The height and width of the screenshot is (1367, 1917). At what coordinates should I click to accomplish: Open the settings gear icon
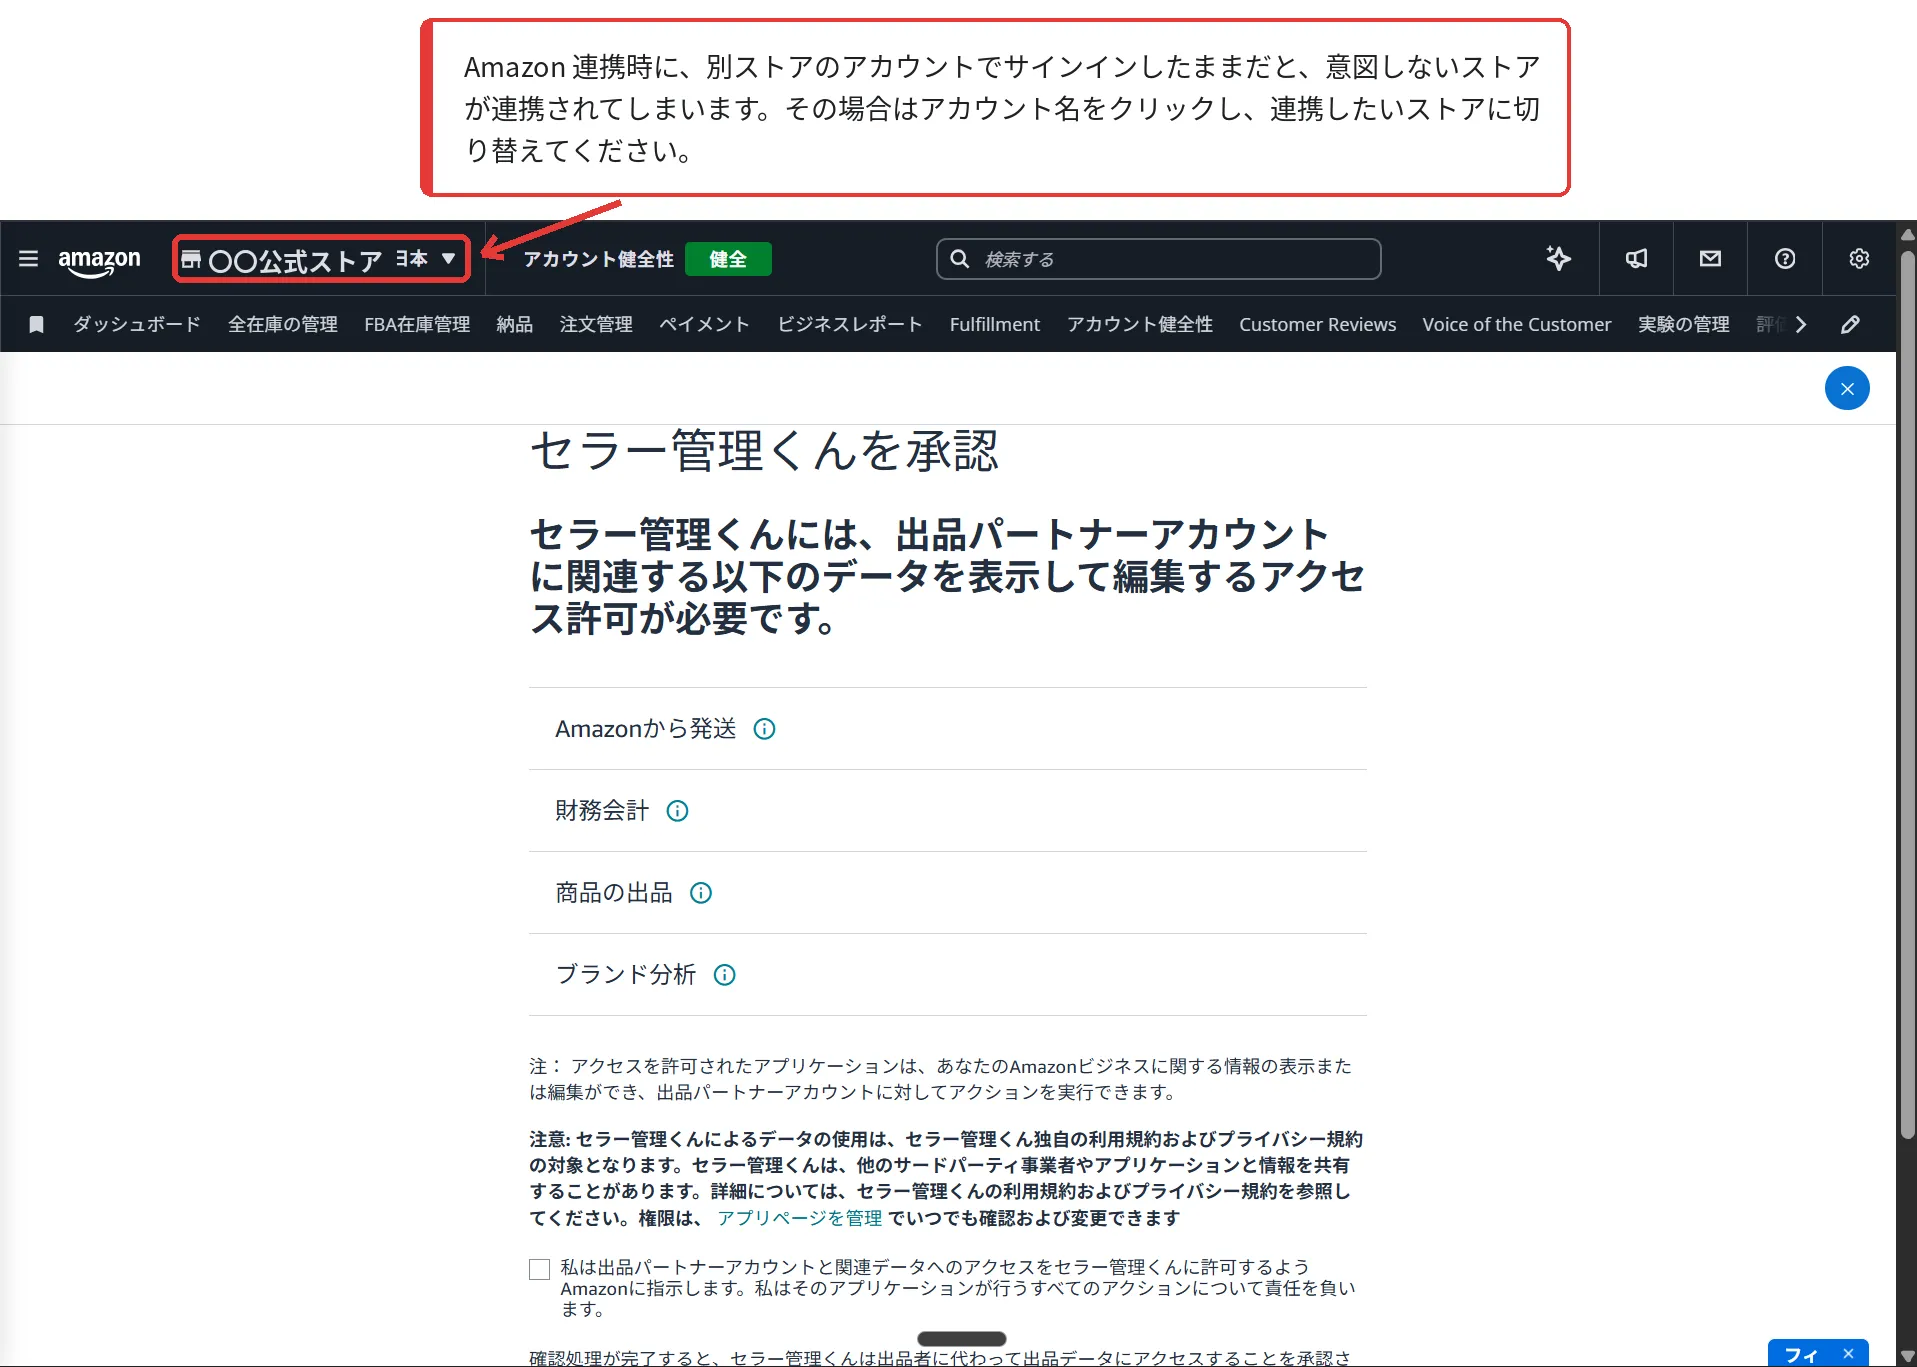[x=1859, y=259]
